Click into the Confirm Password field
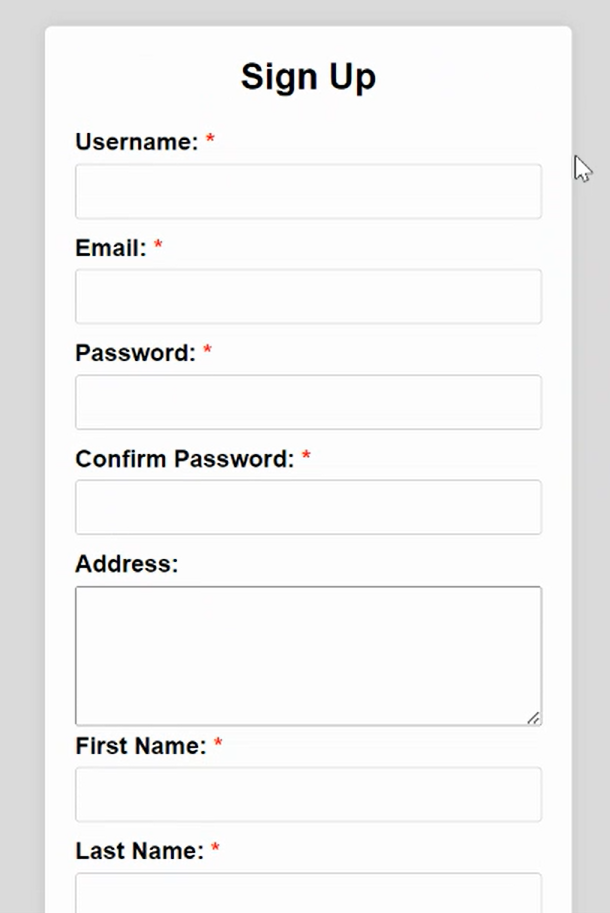The height and width of the screenshot is (913, 610). [x=308, y=507]
